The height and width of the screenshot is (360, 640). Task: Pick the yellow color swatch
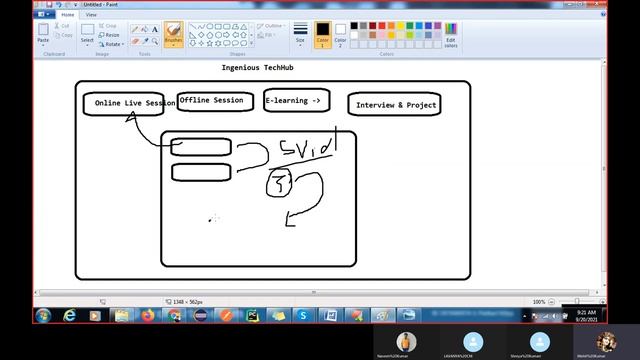tap(400, 26)
